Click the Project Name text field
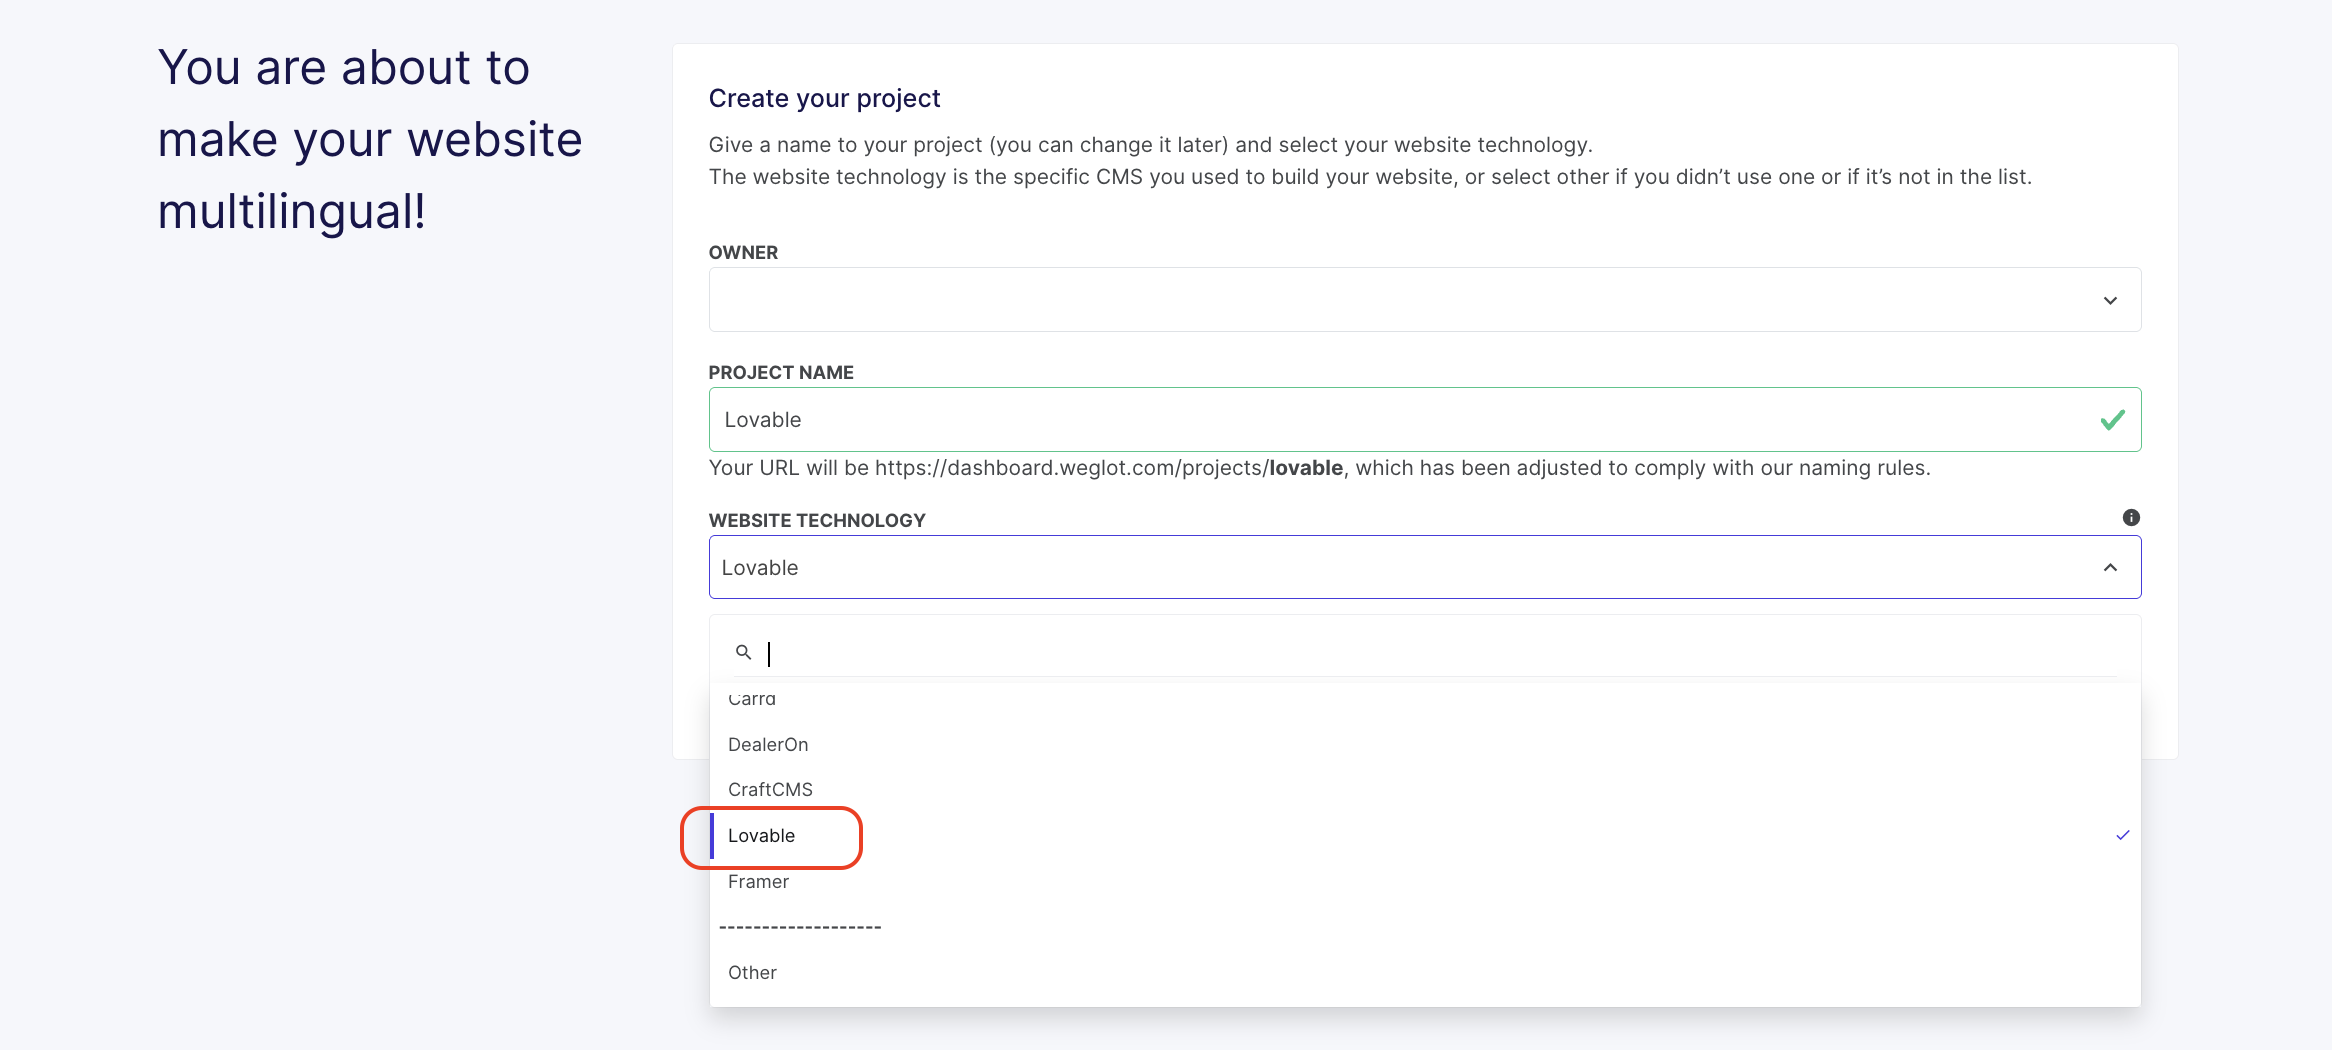Screen dimensions: 2332x1050 1400,420
